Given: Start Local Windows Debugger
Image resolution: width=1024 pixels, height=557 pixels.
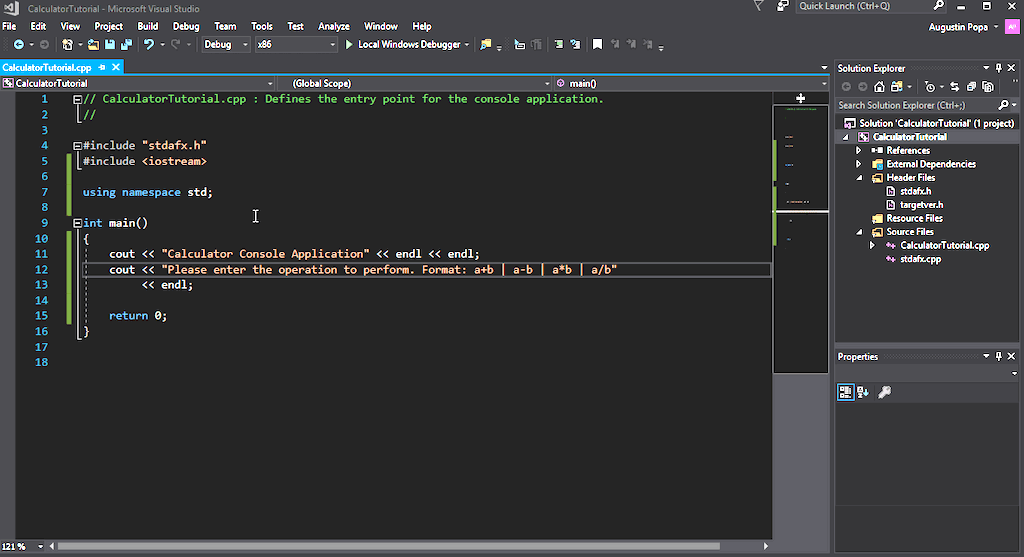Looking at the screenshot, I should 402,45.
